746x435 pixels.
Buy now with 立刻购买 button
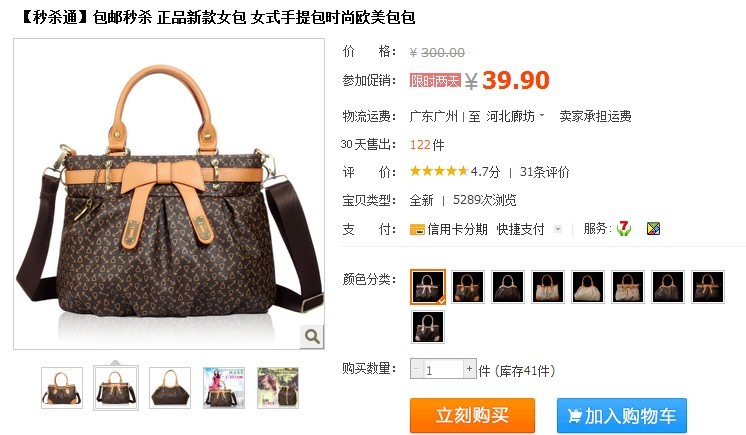click(472, 415)
